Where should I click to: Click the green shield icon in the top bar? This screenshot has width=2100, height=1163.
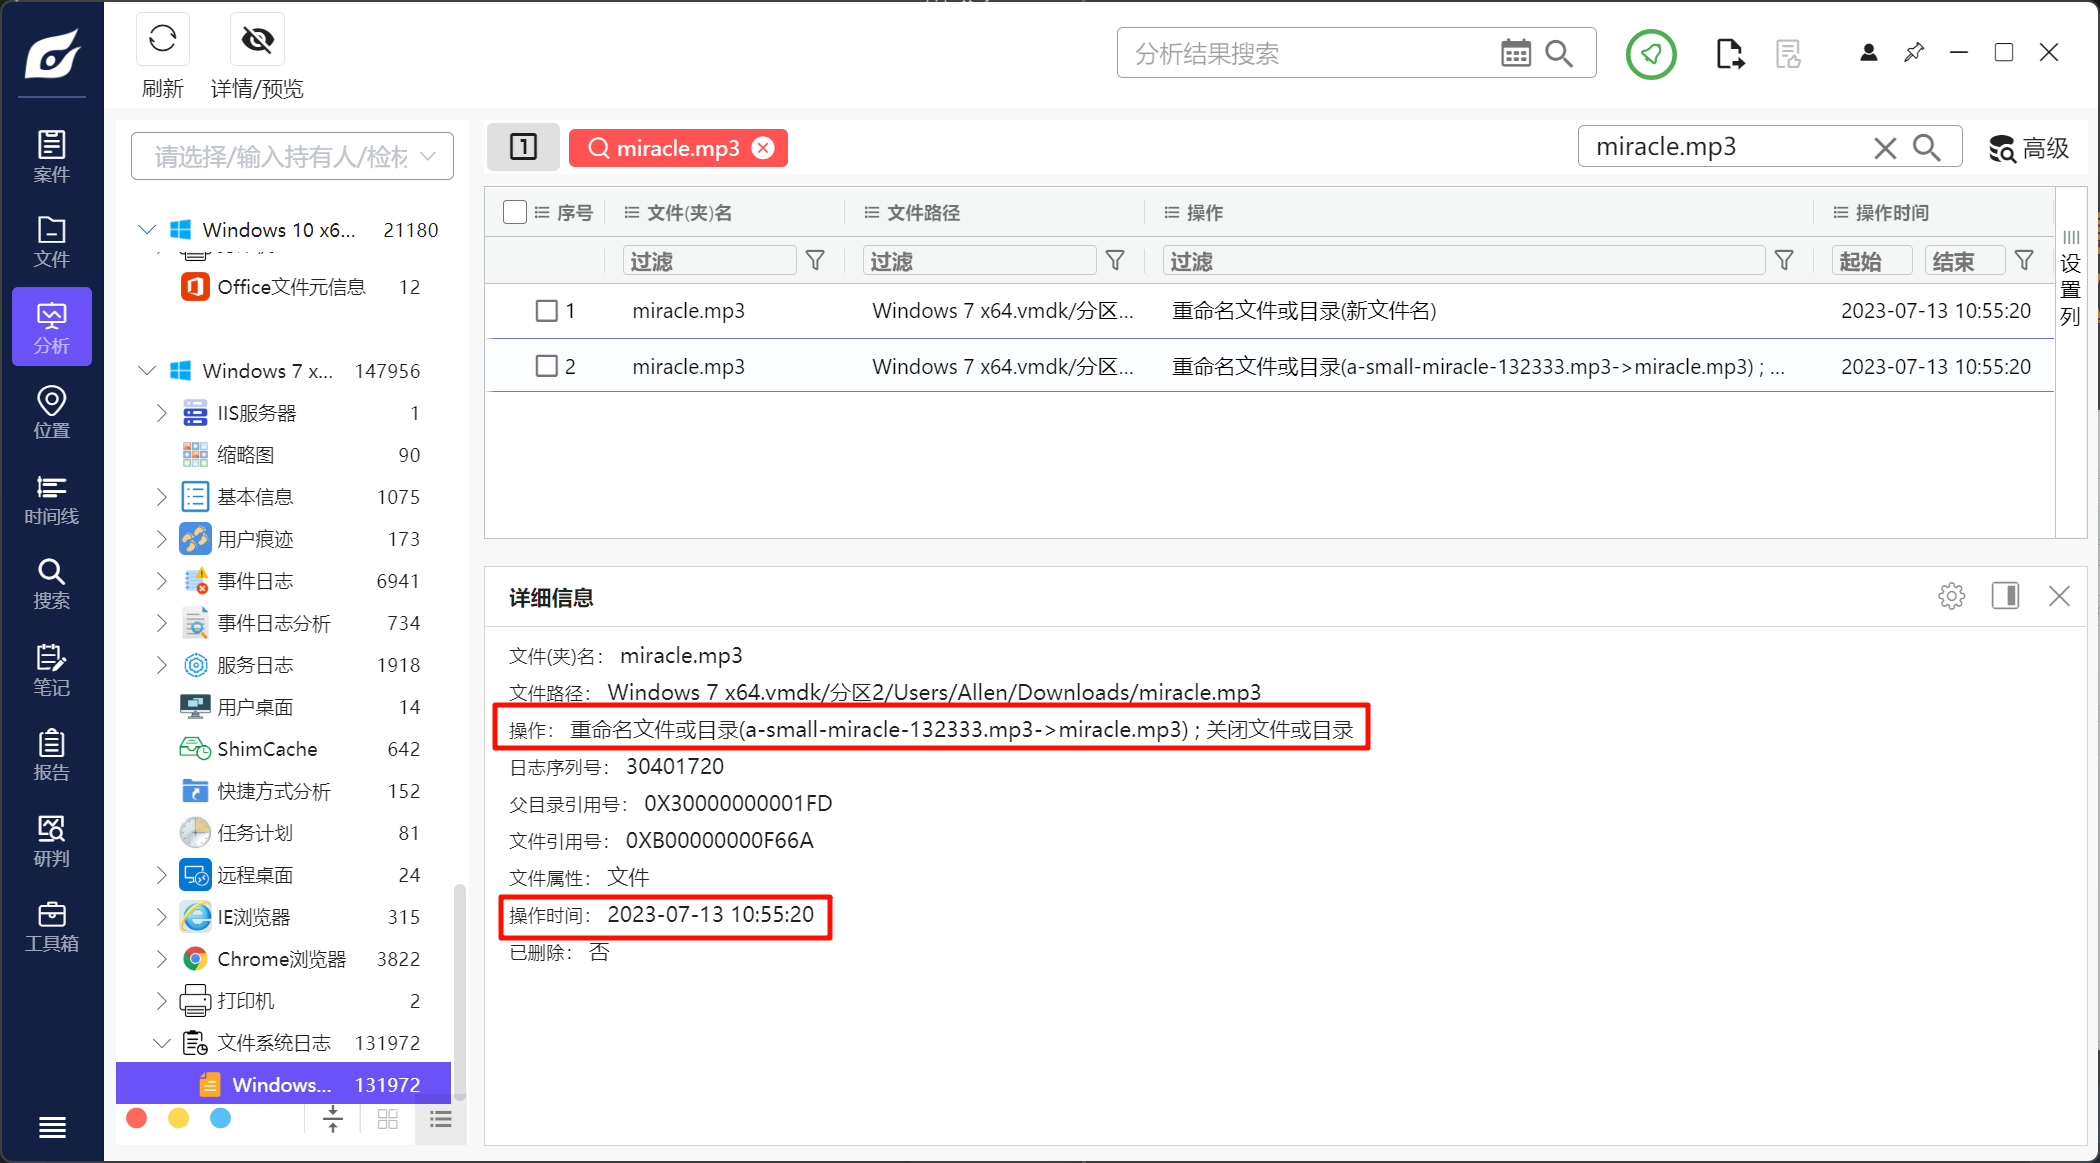[x=1650, y=54]
